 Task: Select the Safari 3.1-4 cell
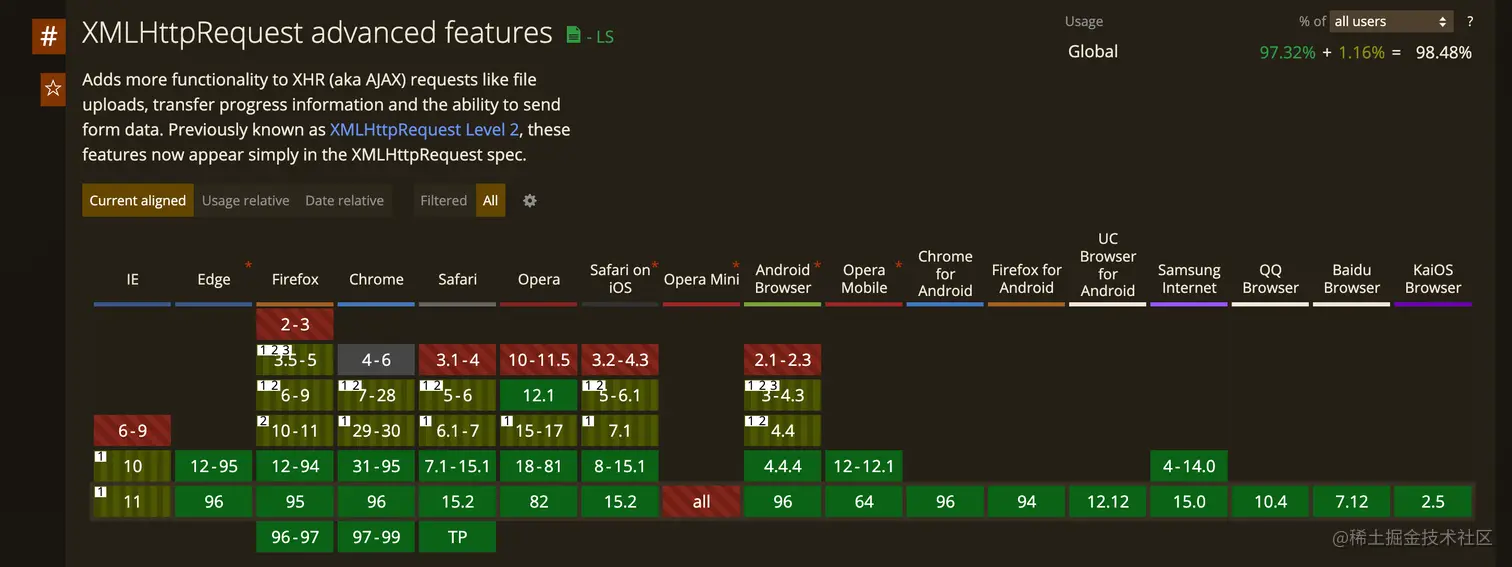(x=458, y=360)
